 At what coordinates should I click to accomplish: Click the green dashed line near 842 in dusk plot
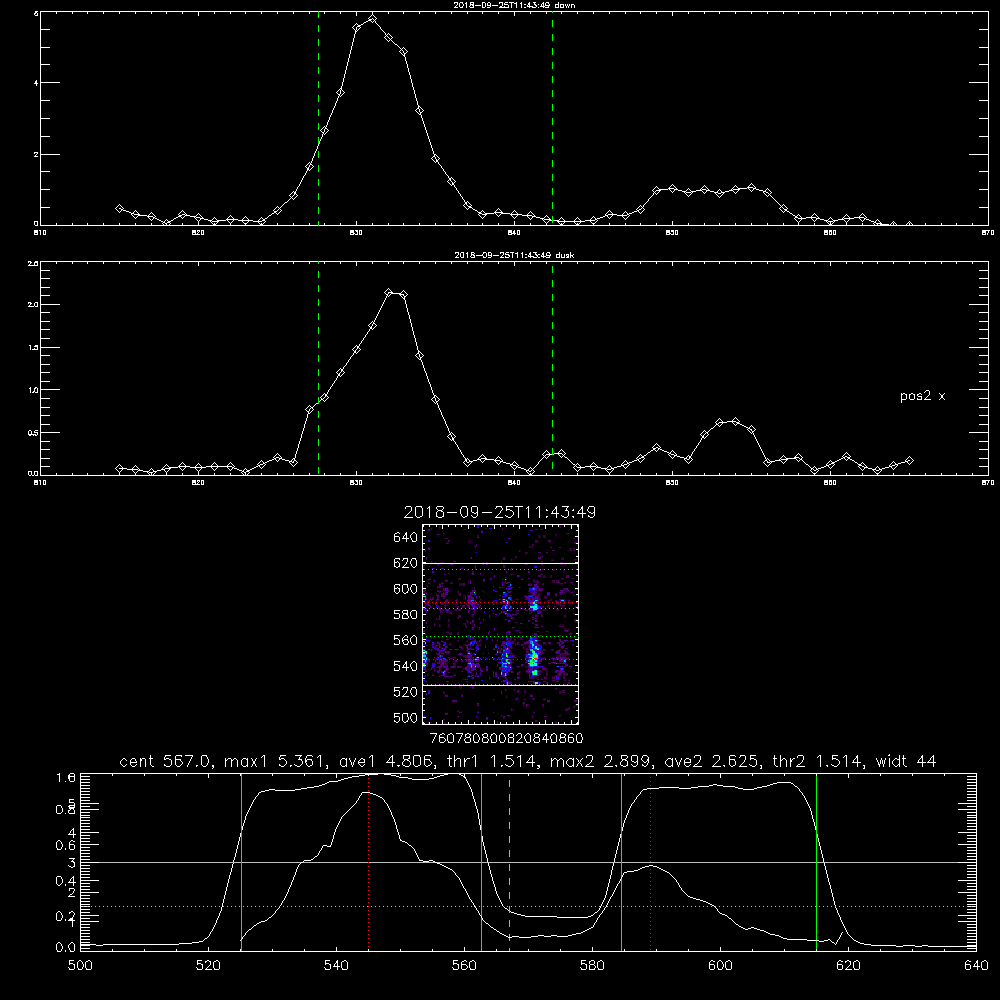[552, 368]
